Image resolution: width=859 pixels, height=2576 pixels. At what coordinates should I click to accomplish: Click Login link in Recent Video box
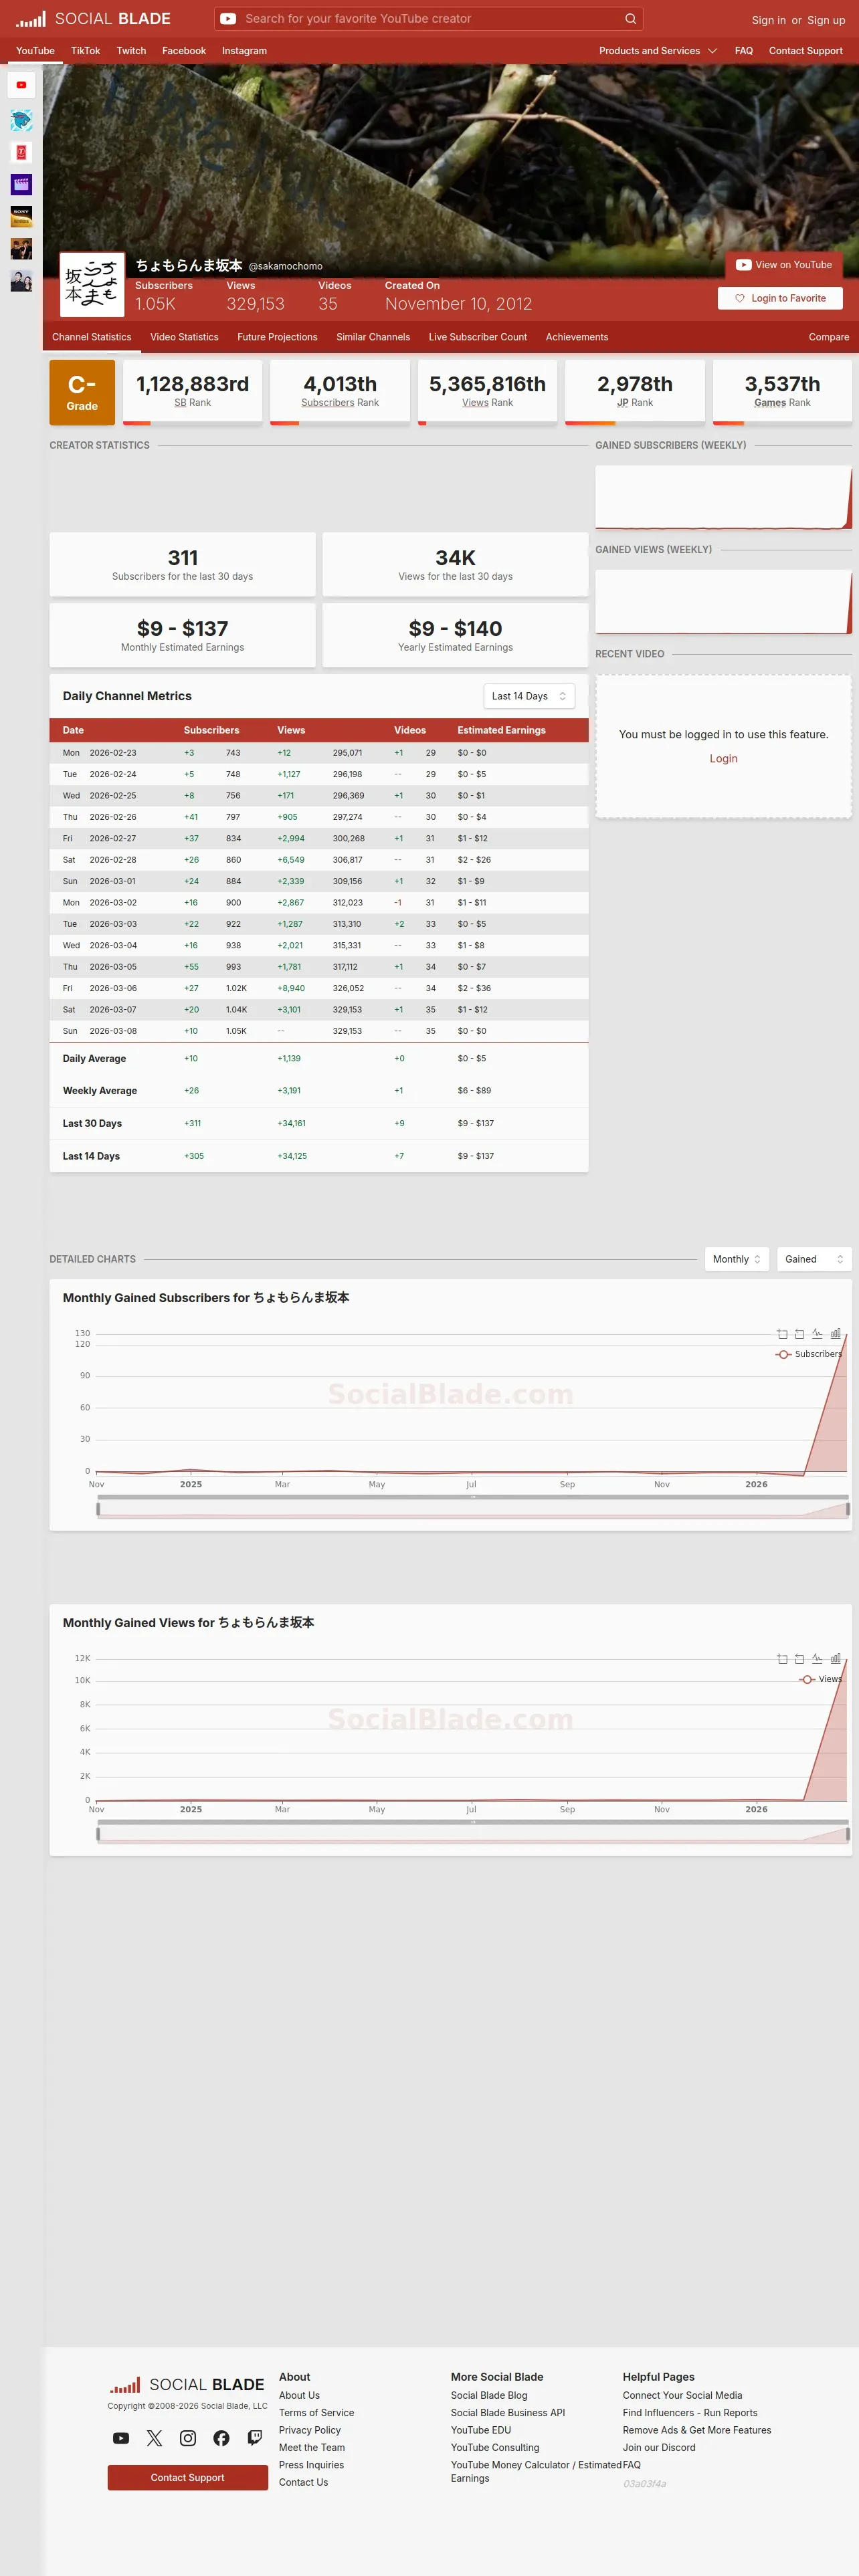724,759
